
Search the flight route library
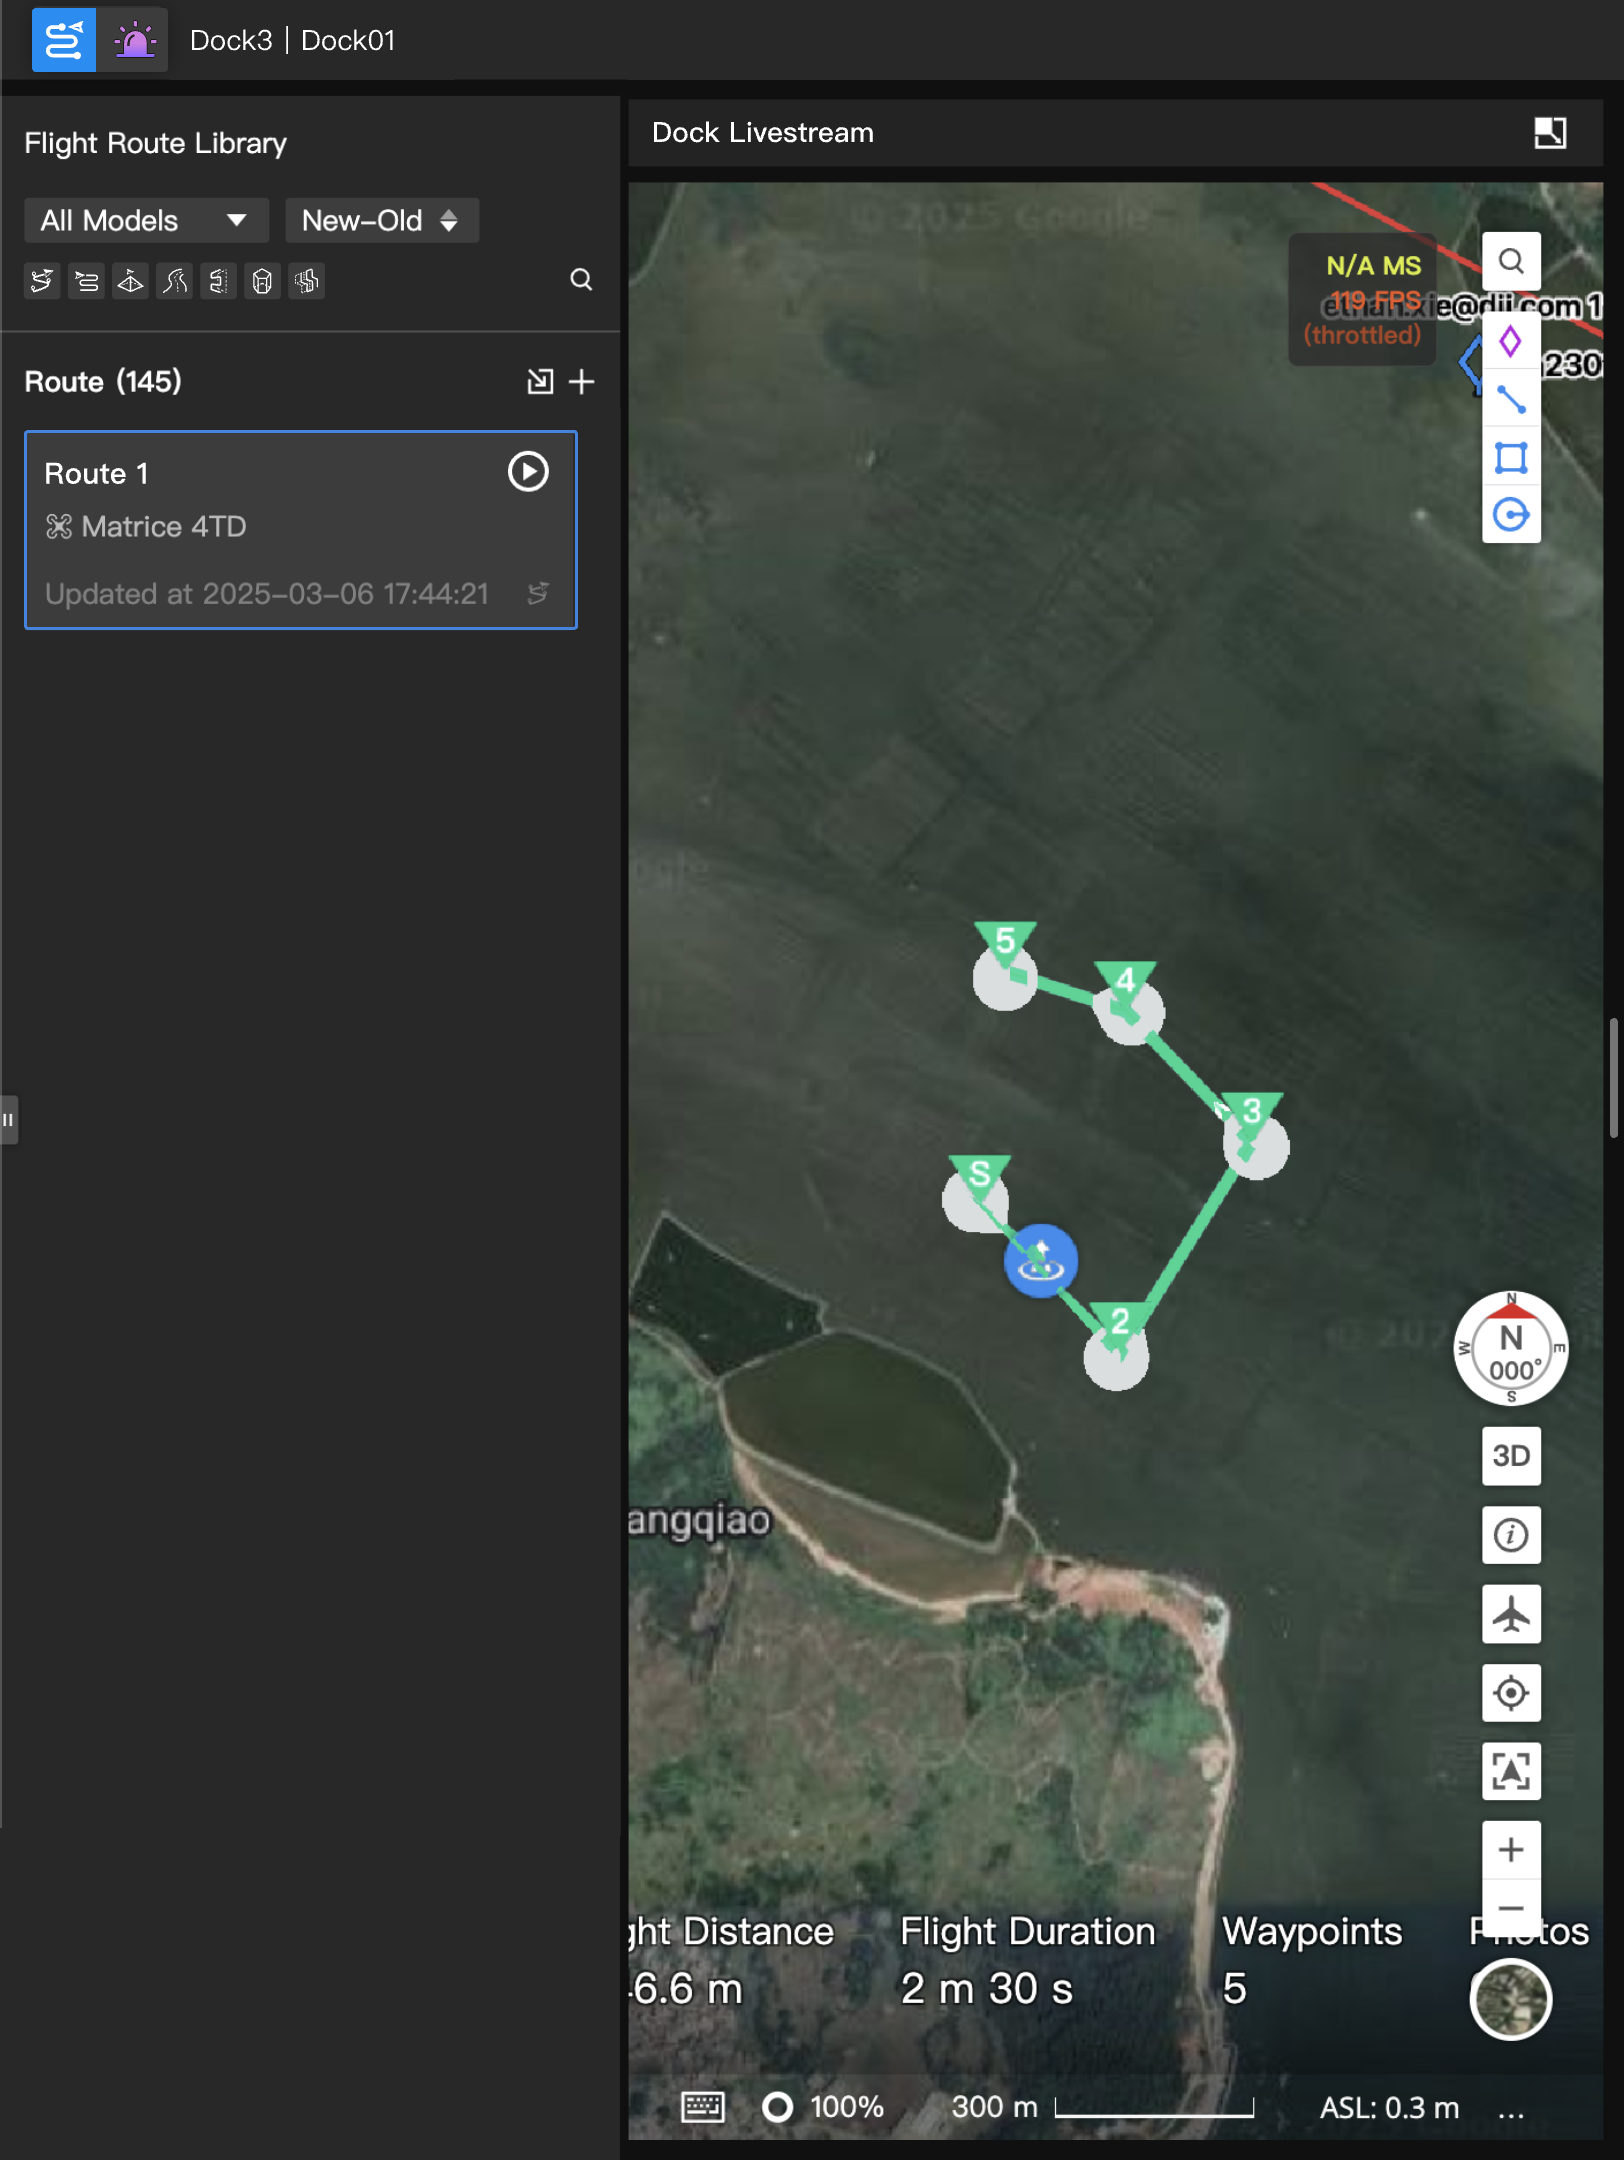pyautogui.click(x=581, y=280)
